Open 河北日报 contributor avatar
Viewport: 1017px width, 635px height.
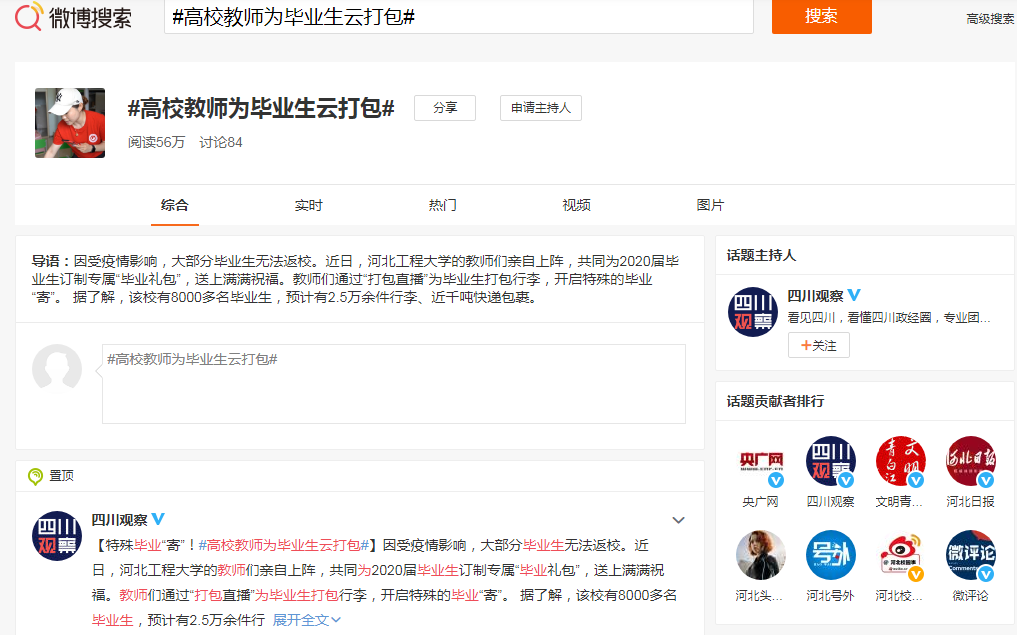pyautogui.click(x=970, y=461)
